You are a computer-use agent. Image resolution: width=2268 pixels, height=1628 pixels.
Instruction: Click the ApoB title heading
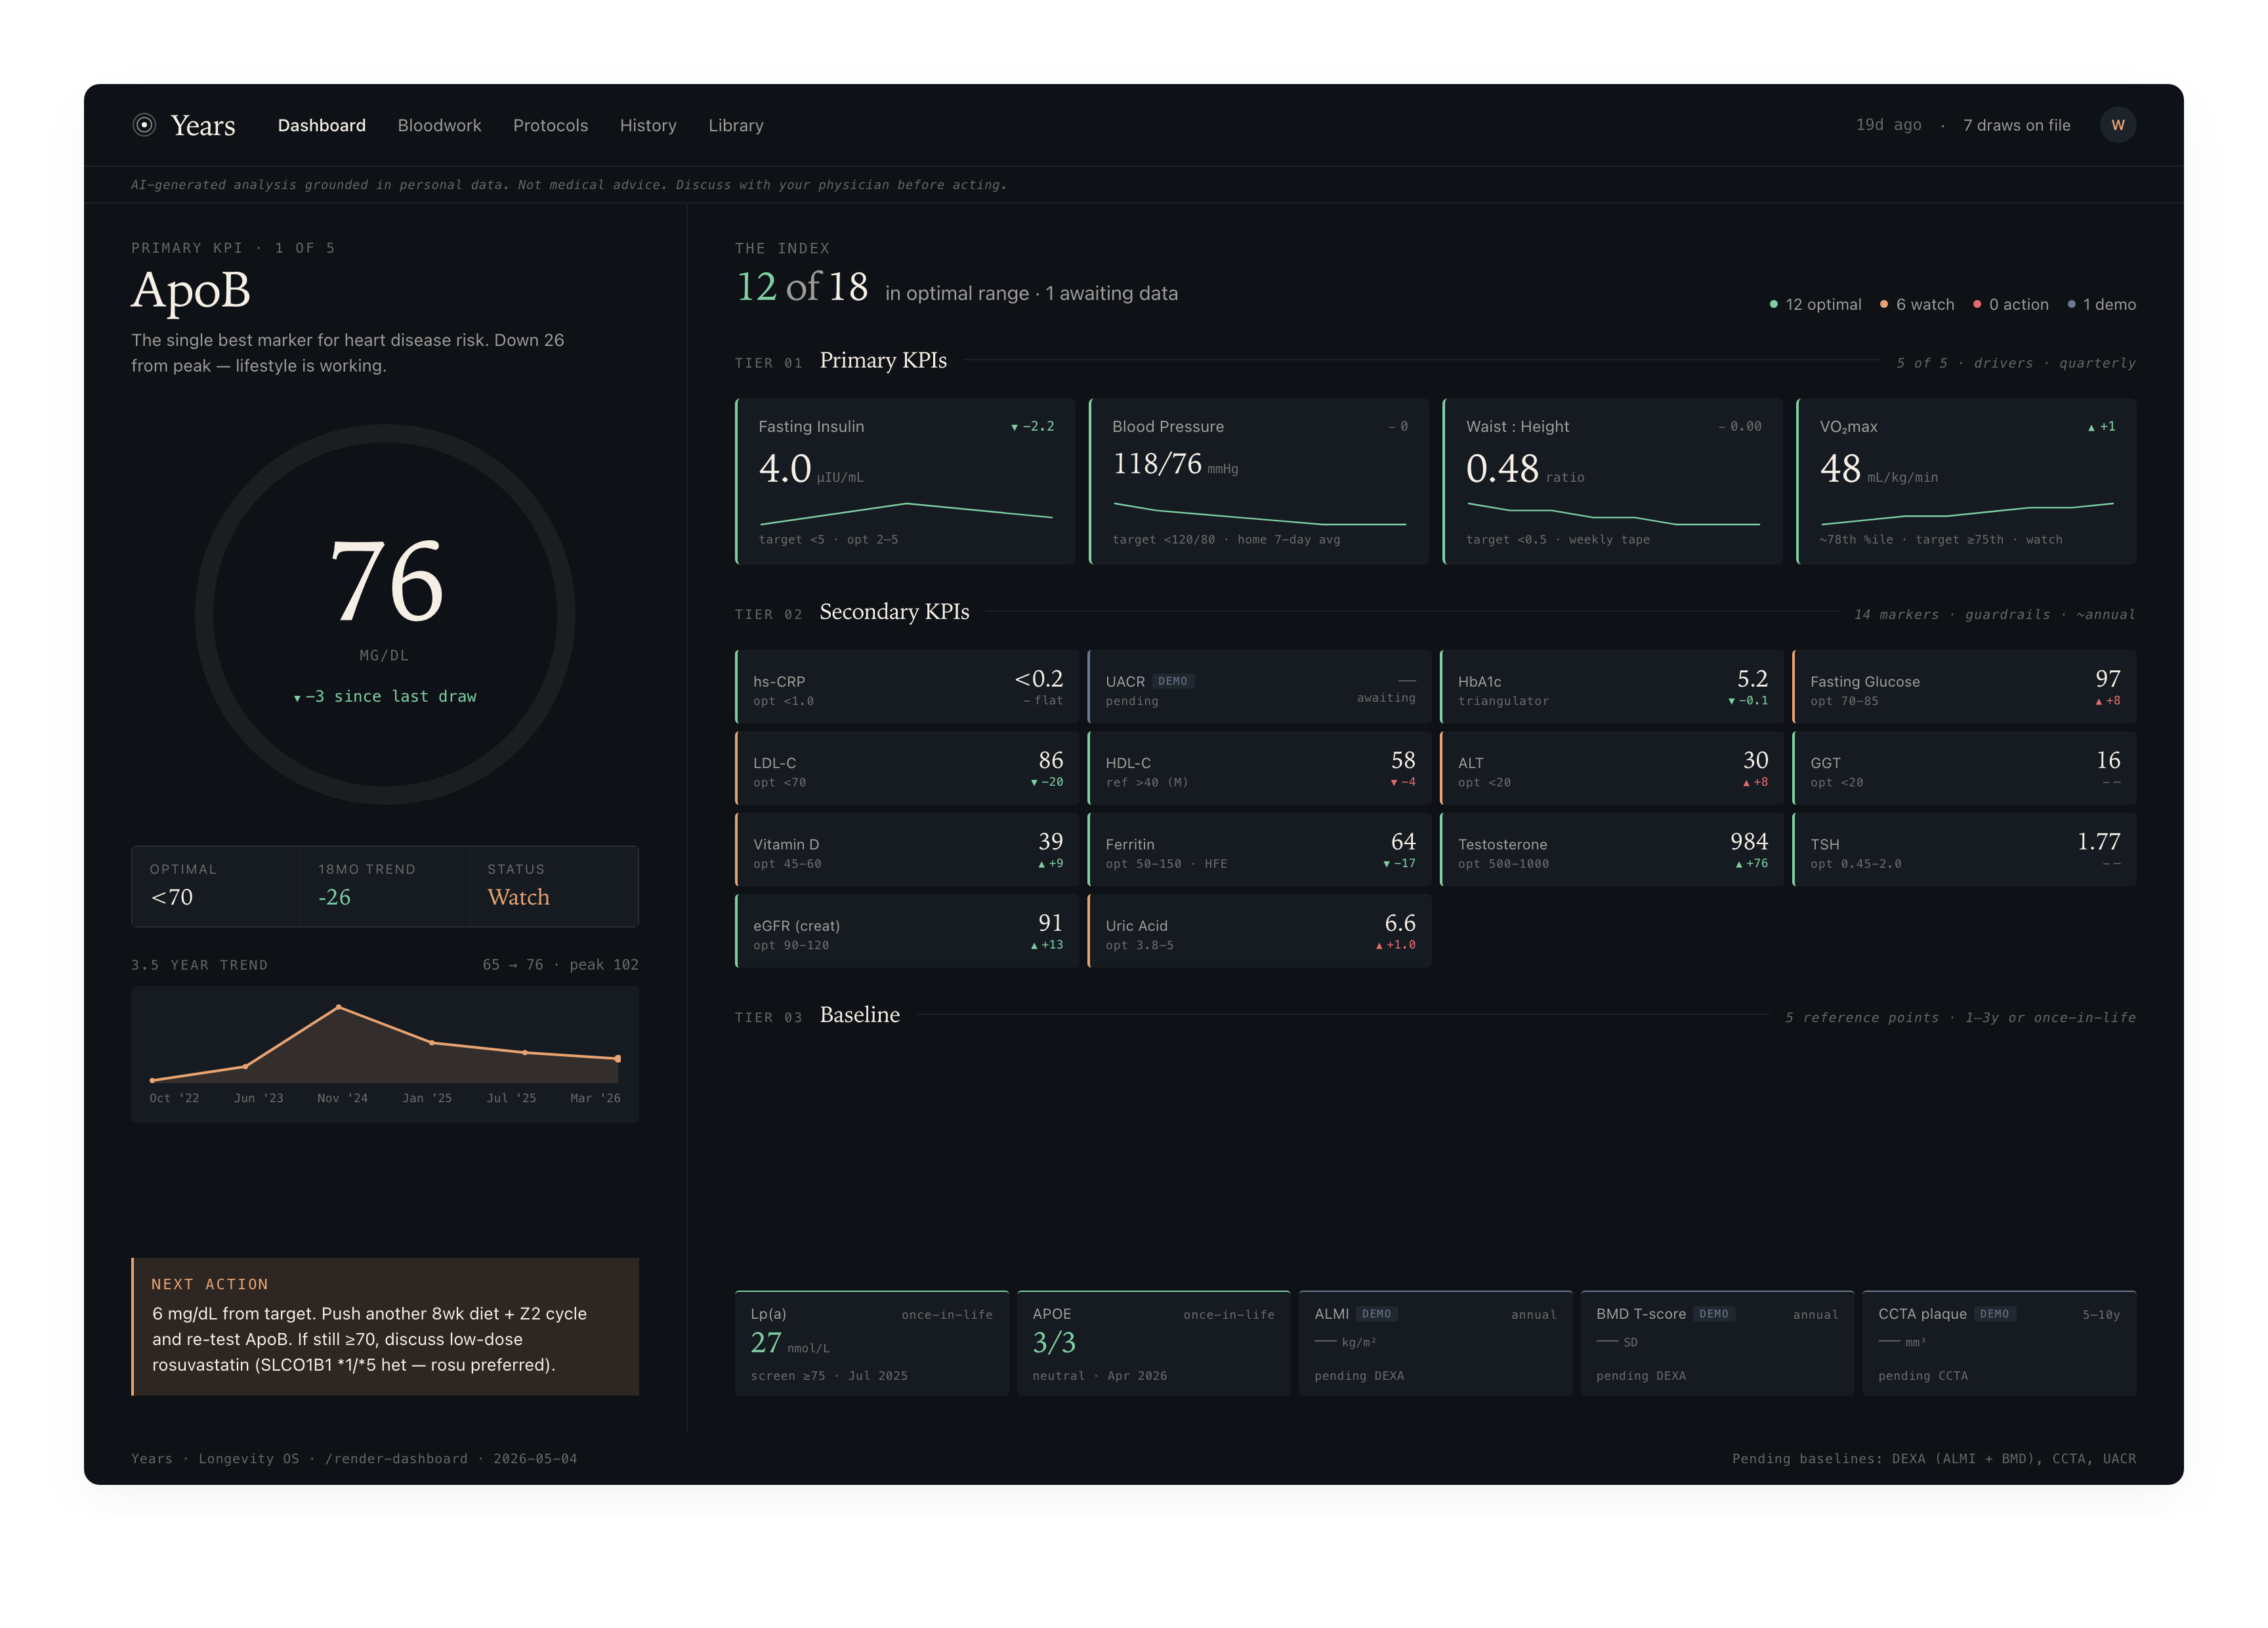point(191,290)
